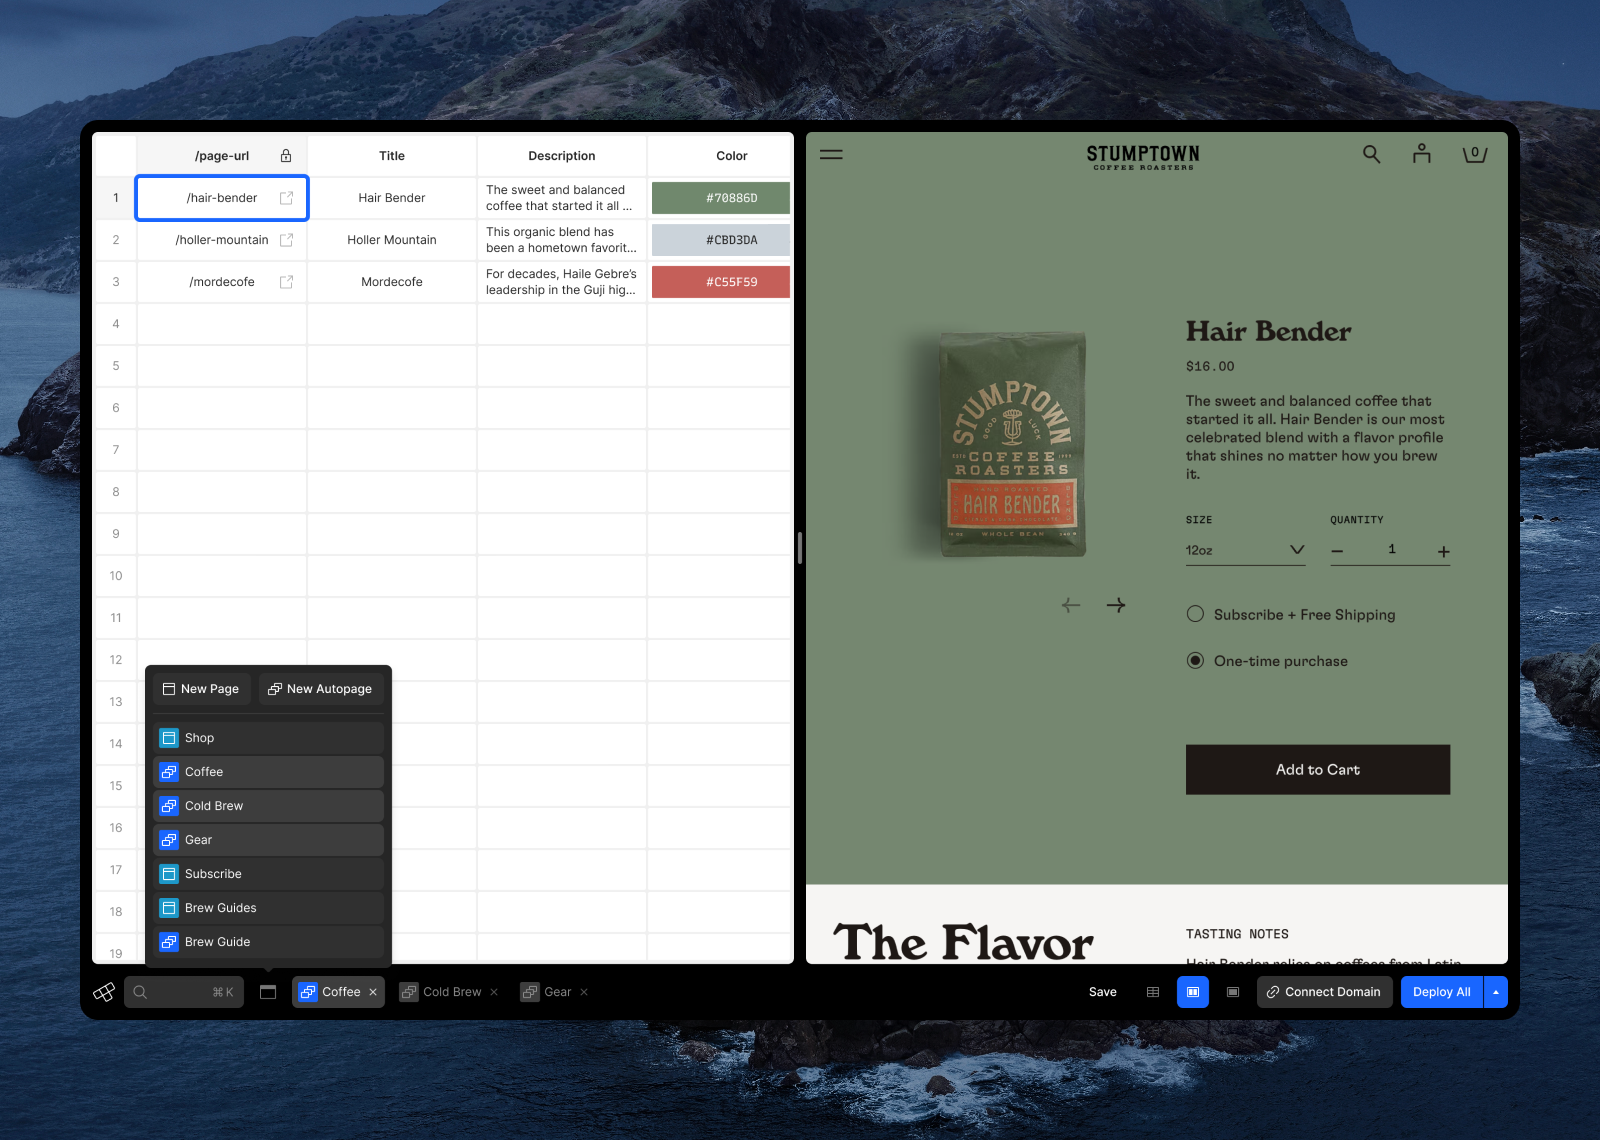This screenshot has height=1140, width=1600.
Task: Click Add to Cart button
Action: [1318, 770]
